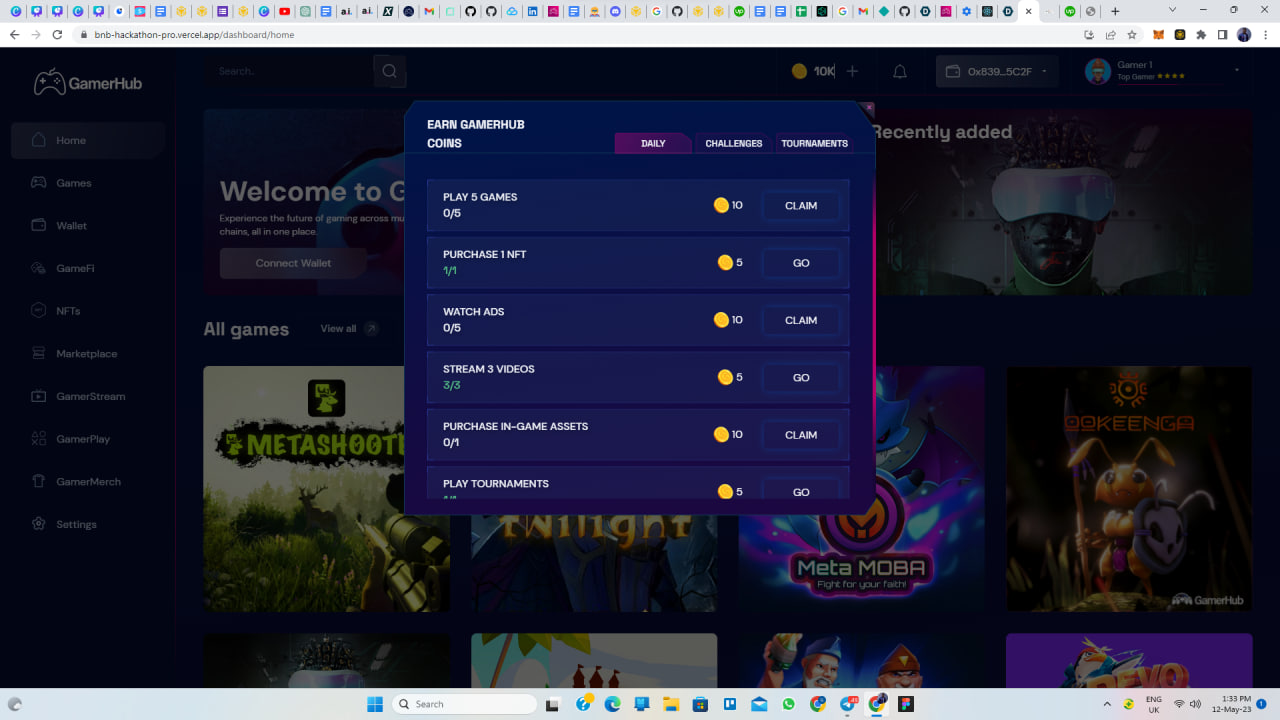
Task: Open notifications via the bell icon
Action: (901, 71)
